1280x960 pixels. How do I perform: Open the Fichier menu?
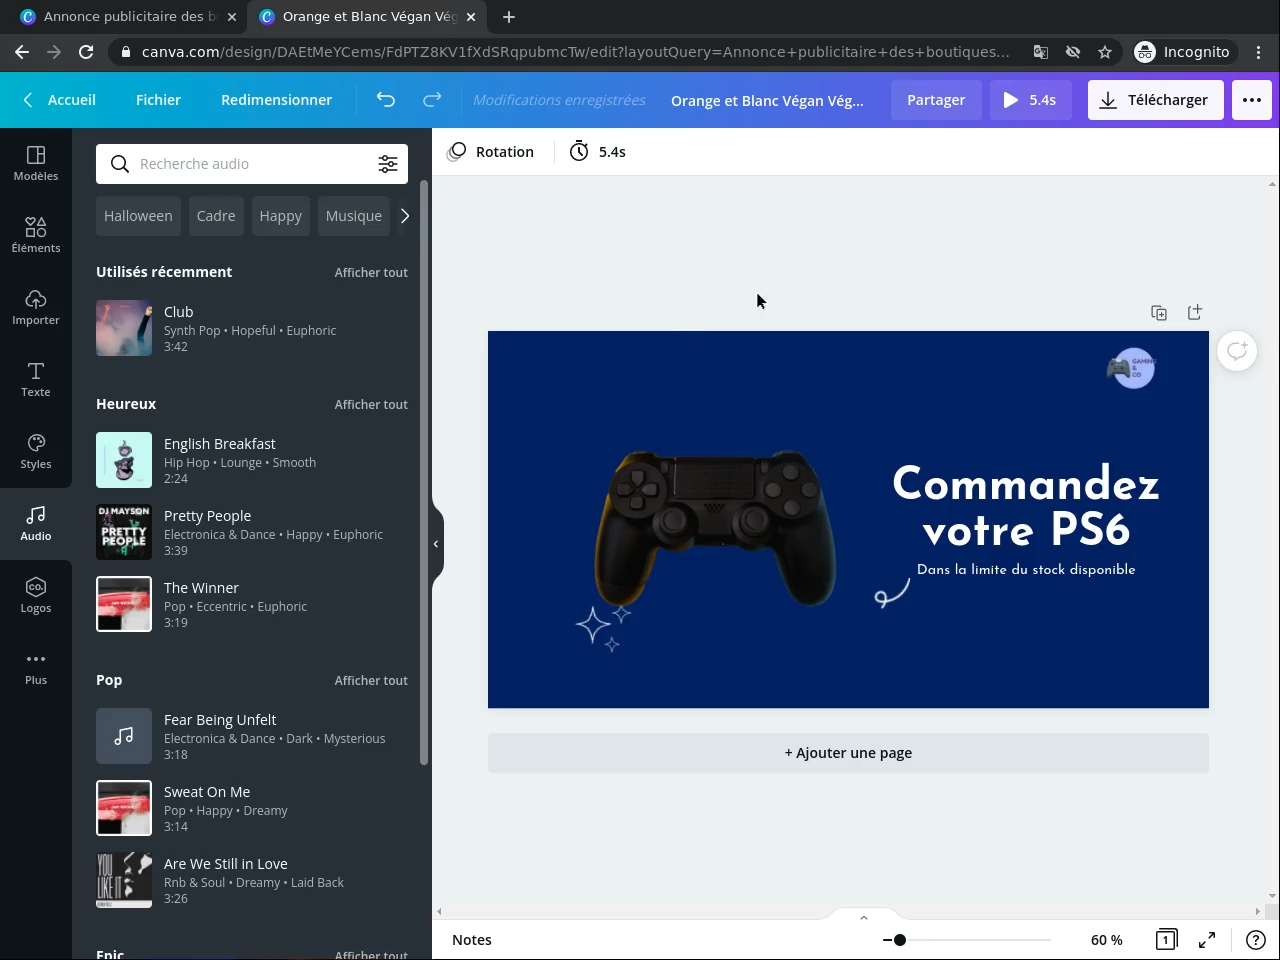tap(158, 100)
